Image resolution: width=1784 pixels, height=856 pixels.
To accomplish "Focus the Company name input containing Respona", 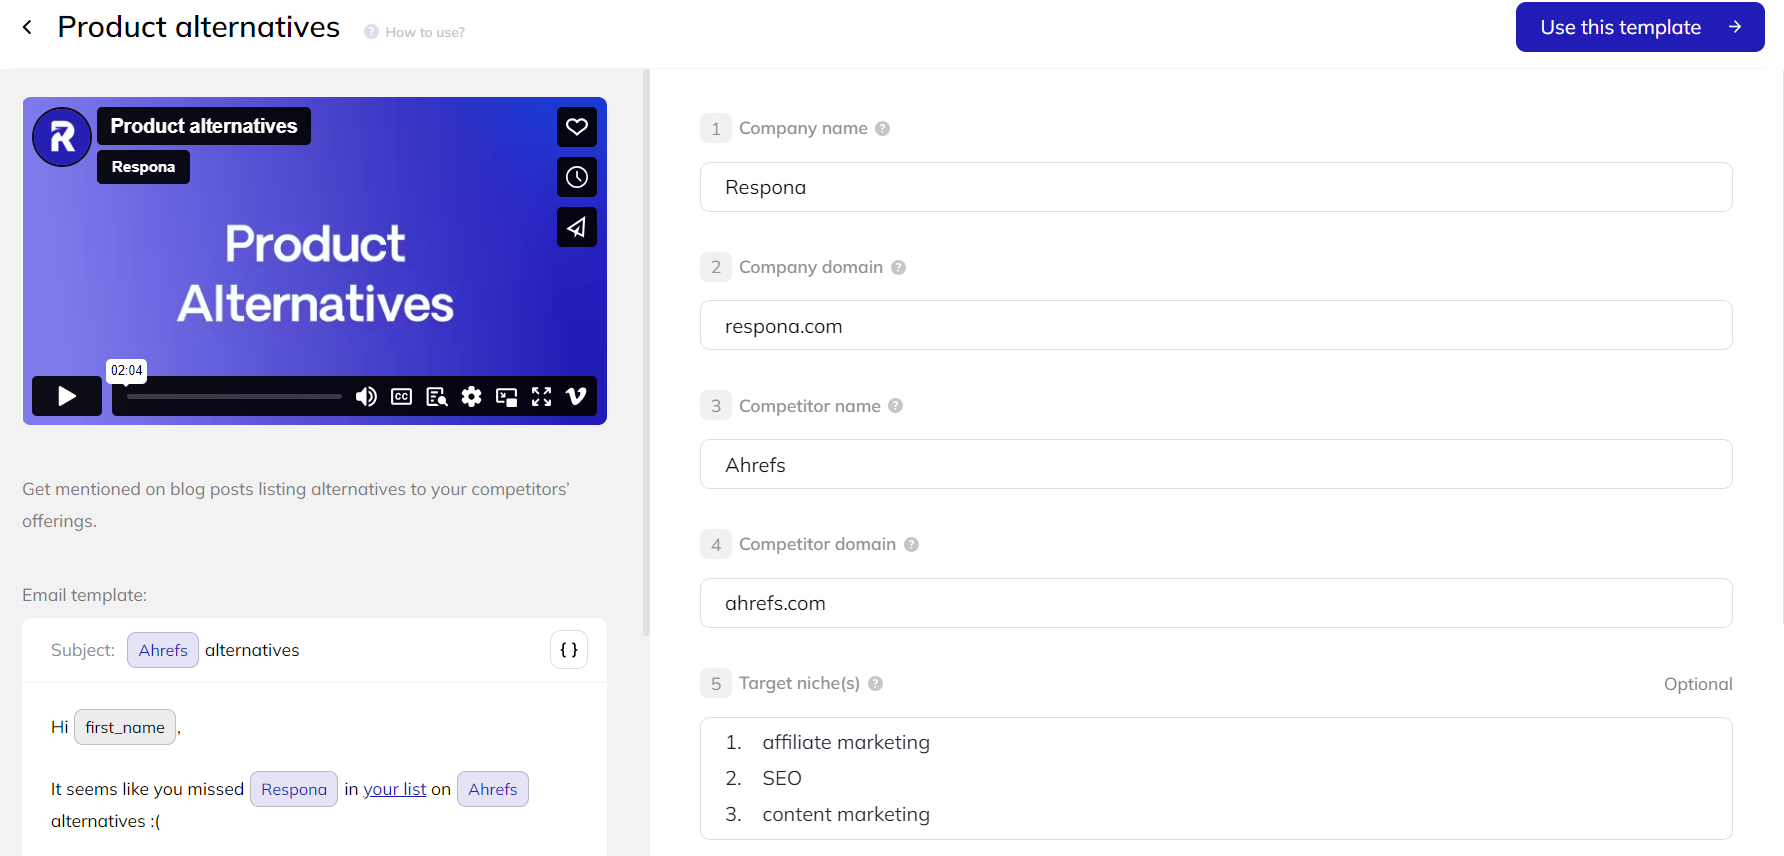I will (1216, 187).
